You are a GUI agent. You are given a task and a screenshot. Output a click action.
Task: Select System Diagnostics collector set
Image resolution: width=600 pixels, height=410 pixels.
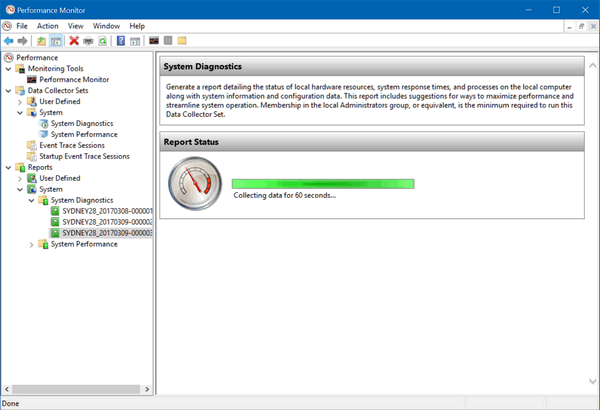point(82,123)
